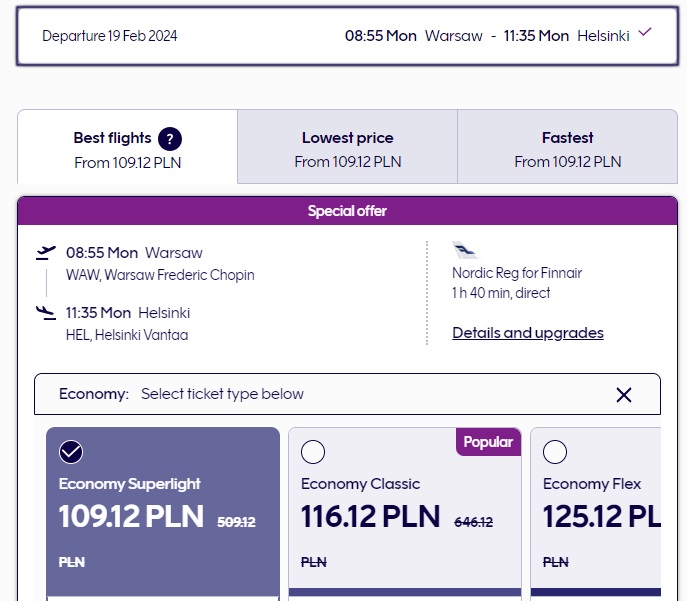Image resolution: width=687 pixels, height=601 pixels.
Task: Click the departure airplane takeoff icon
Action: tap(45, 253)
